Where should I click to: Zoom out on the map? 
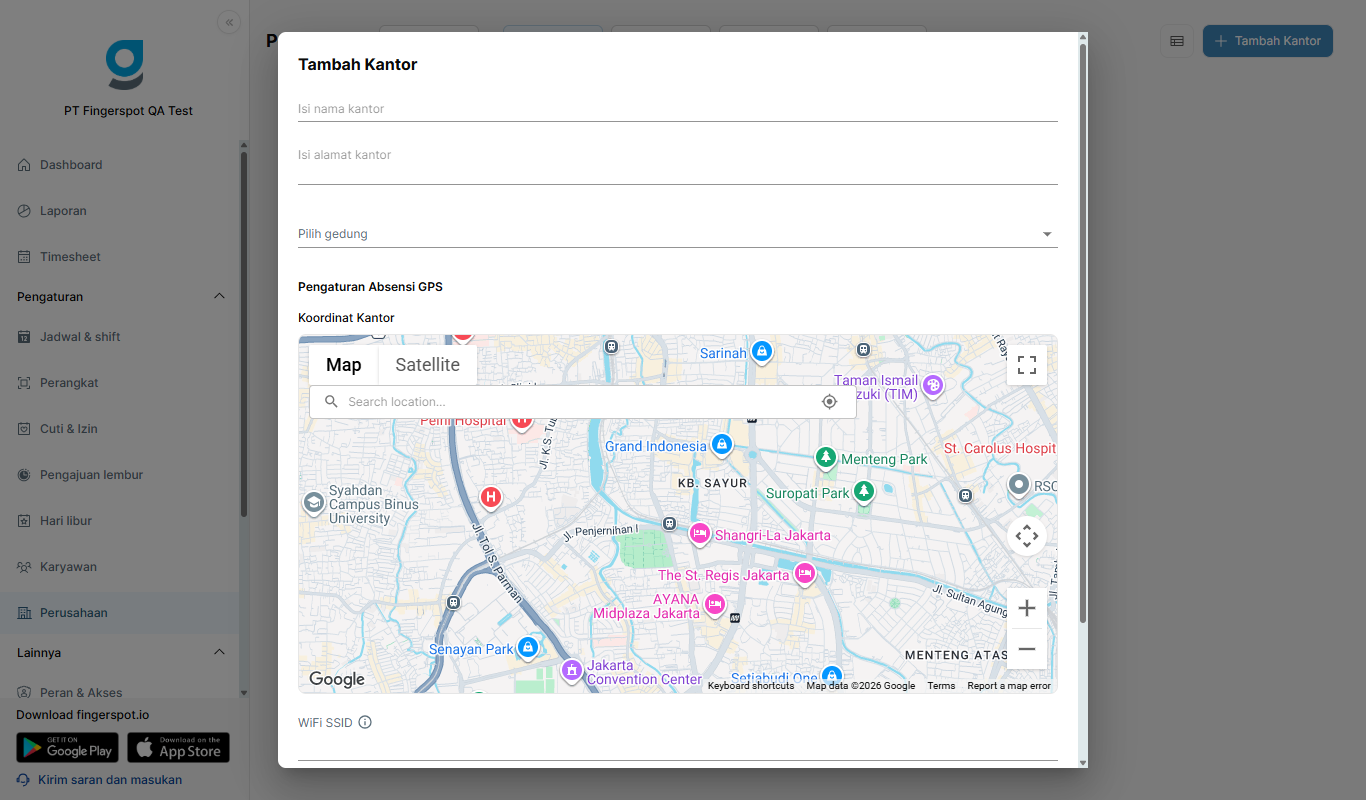pos(1027,649)
